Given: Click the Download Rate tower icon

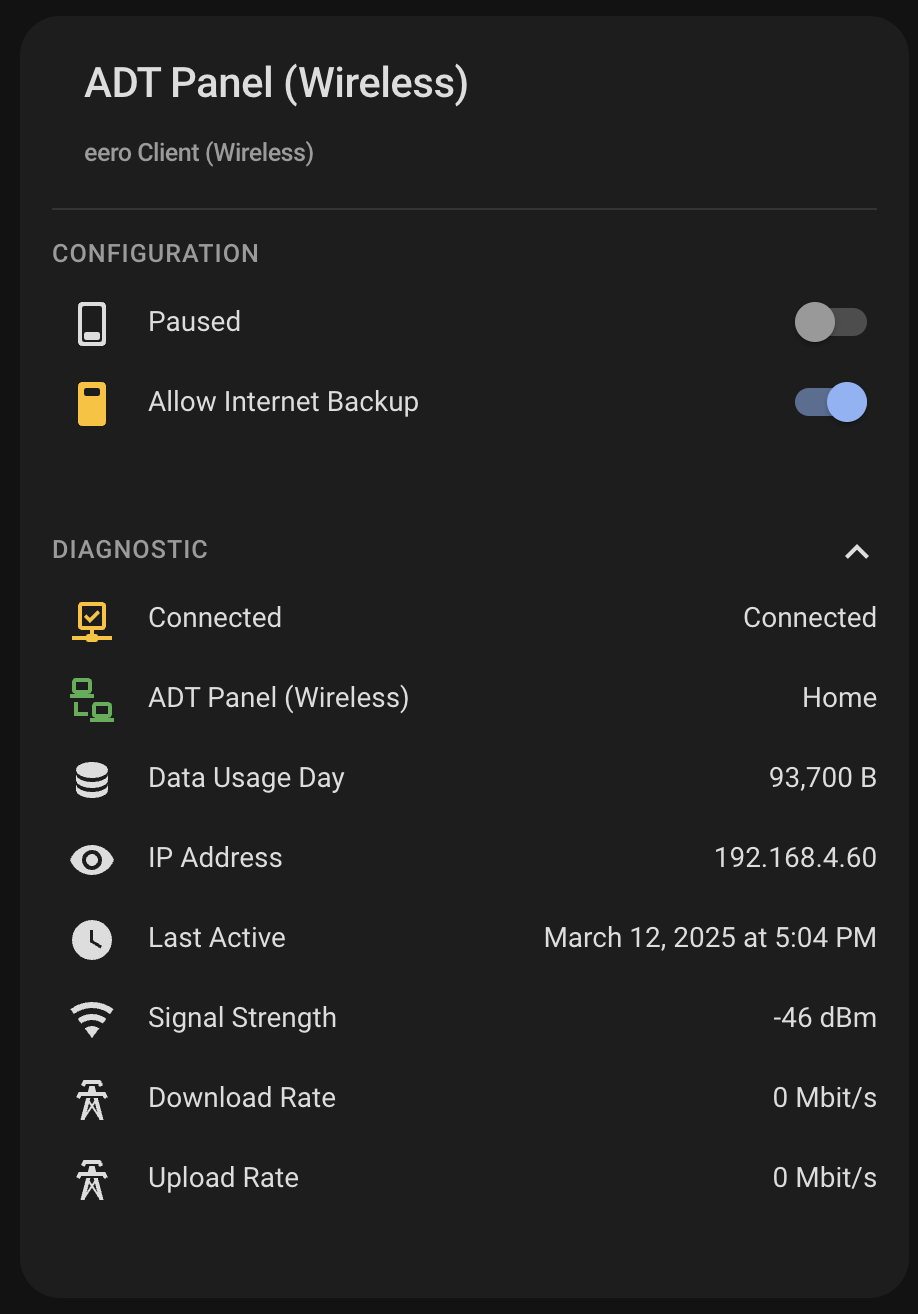Looking at the screenshot, I should point(92,1099).
